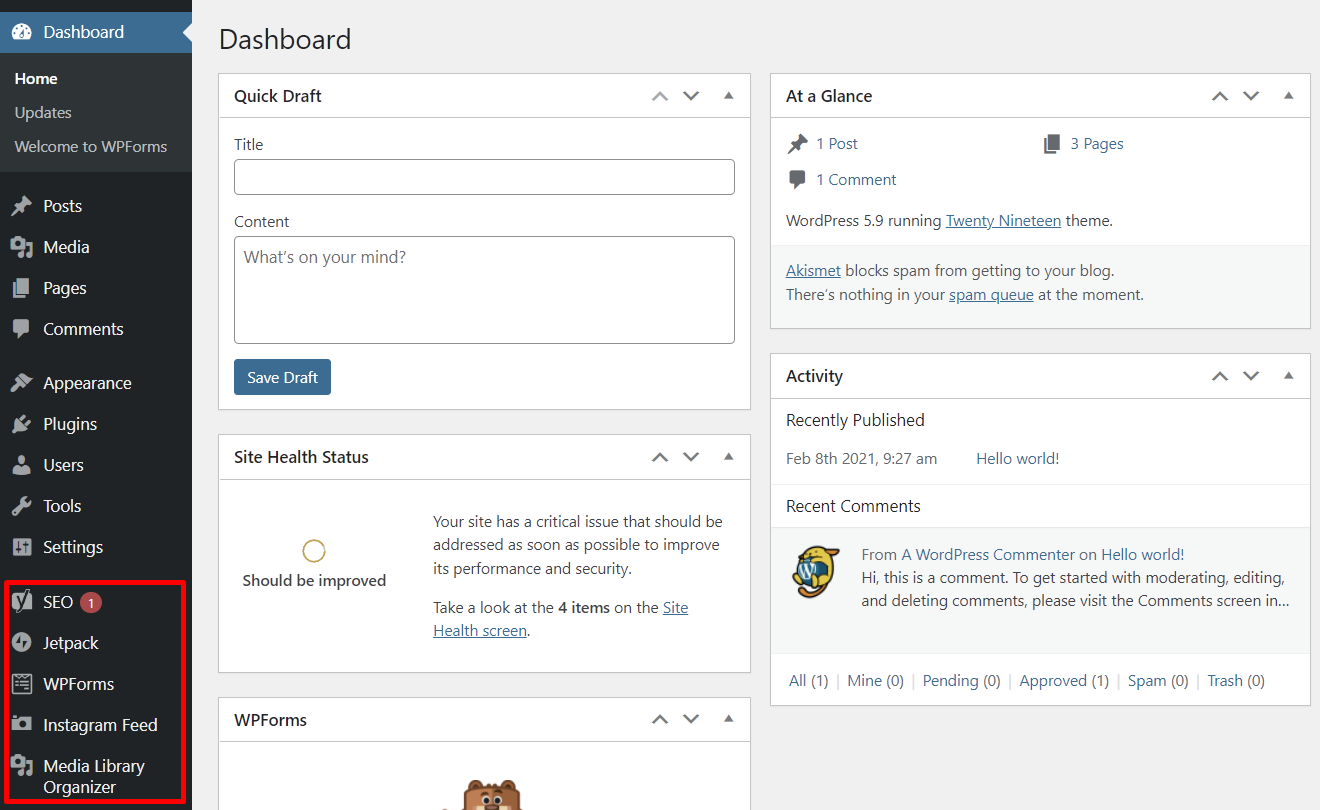The height and width of the screenshot is (810, 1320).
Task: Click the Media icon in sidebar
Action: (x=21, y=247)
